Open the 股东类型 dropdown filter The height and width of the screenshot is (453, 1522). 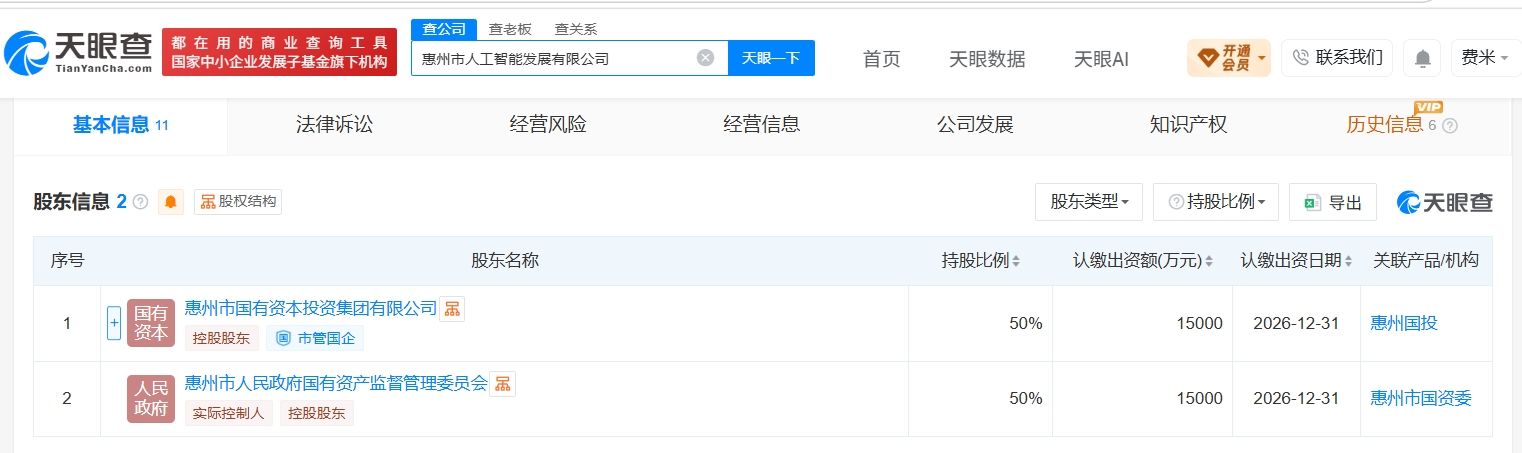click(1089, 202)
